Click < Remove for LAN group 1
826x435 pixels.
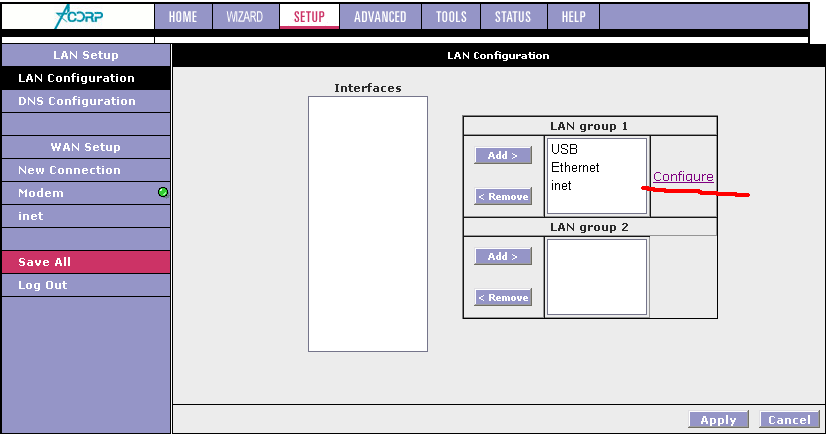coord(503,196)
